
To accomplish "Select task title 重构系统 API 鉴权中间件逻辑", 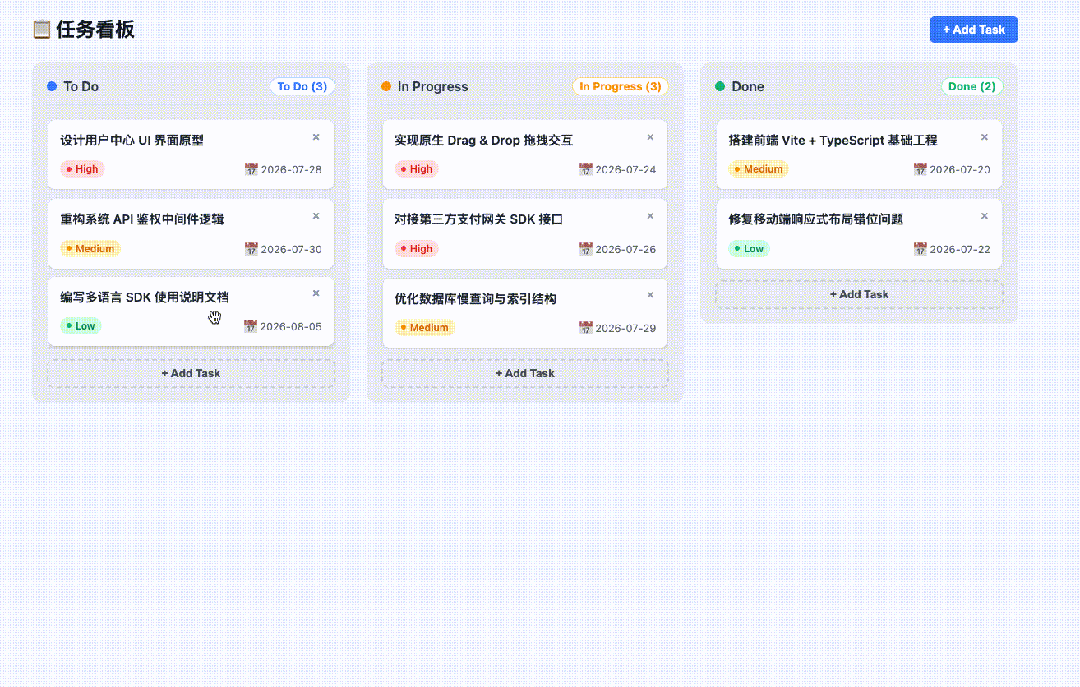I will [x=142, y=219].
